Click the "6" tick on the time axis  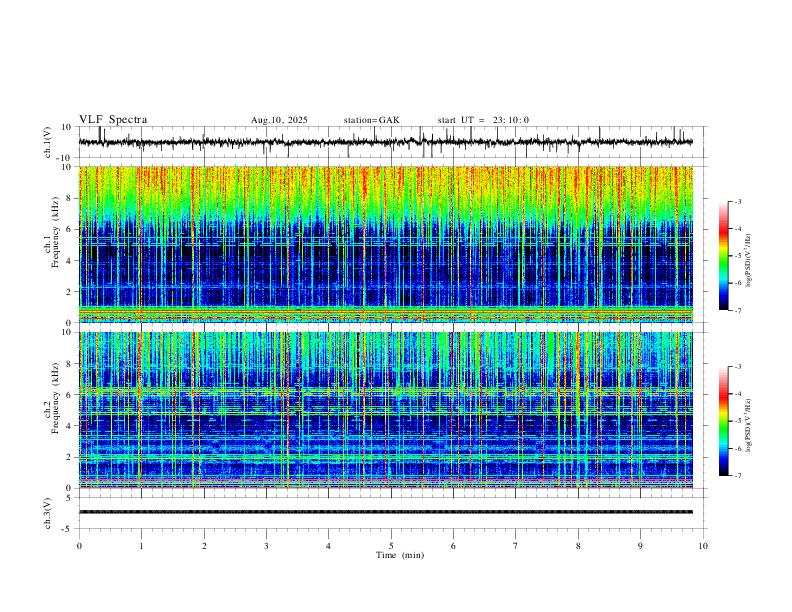click(x=453, y=546)
